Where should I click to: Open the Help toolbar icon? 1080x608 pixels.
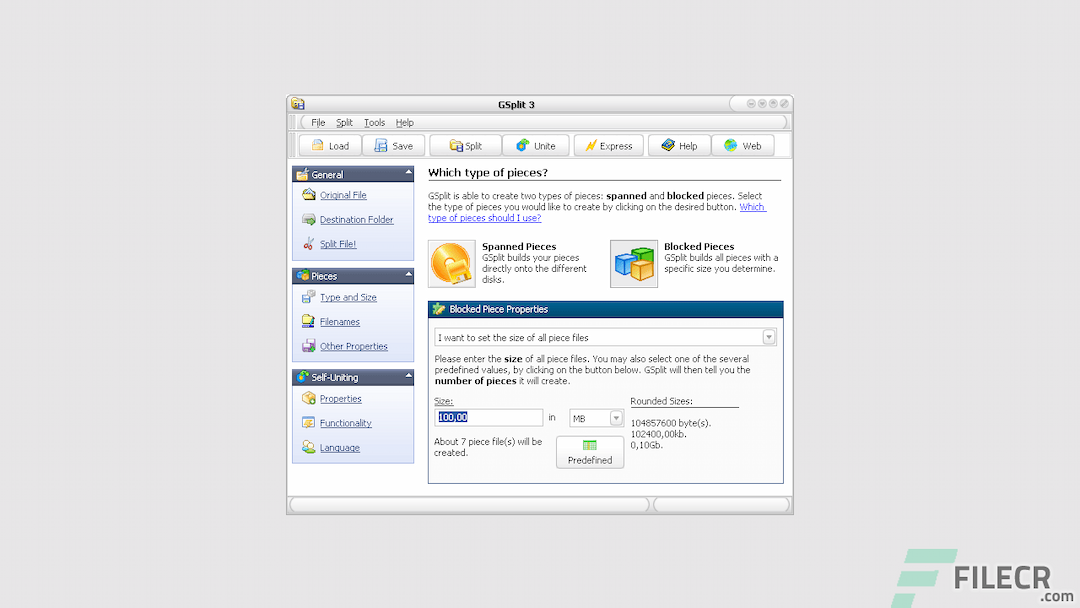679,145
